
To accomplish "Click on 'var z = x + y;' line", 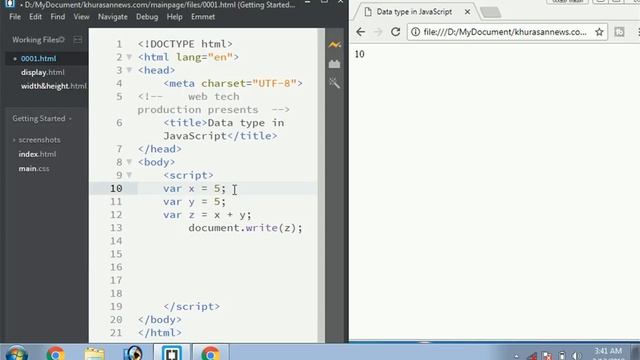I will pos(207,215).
